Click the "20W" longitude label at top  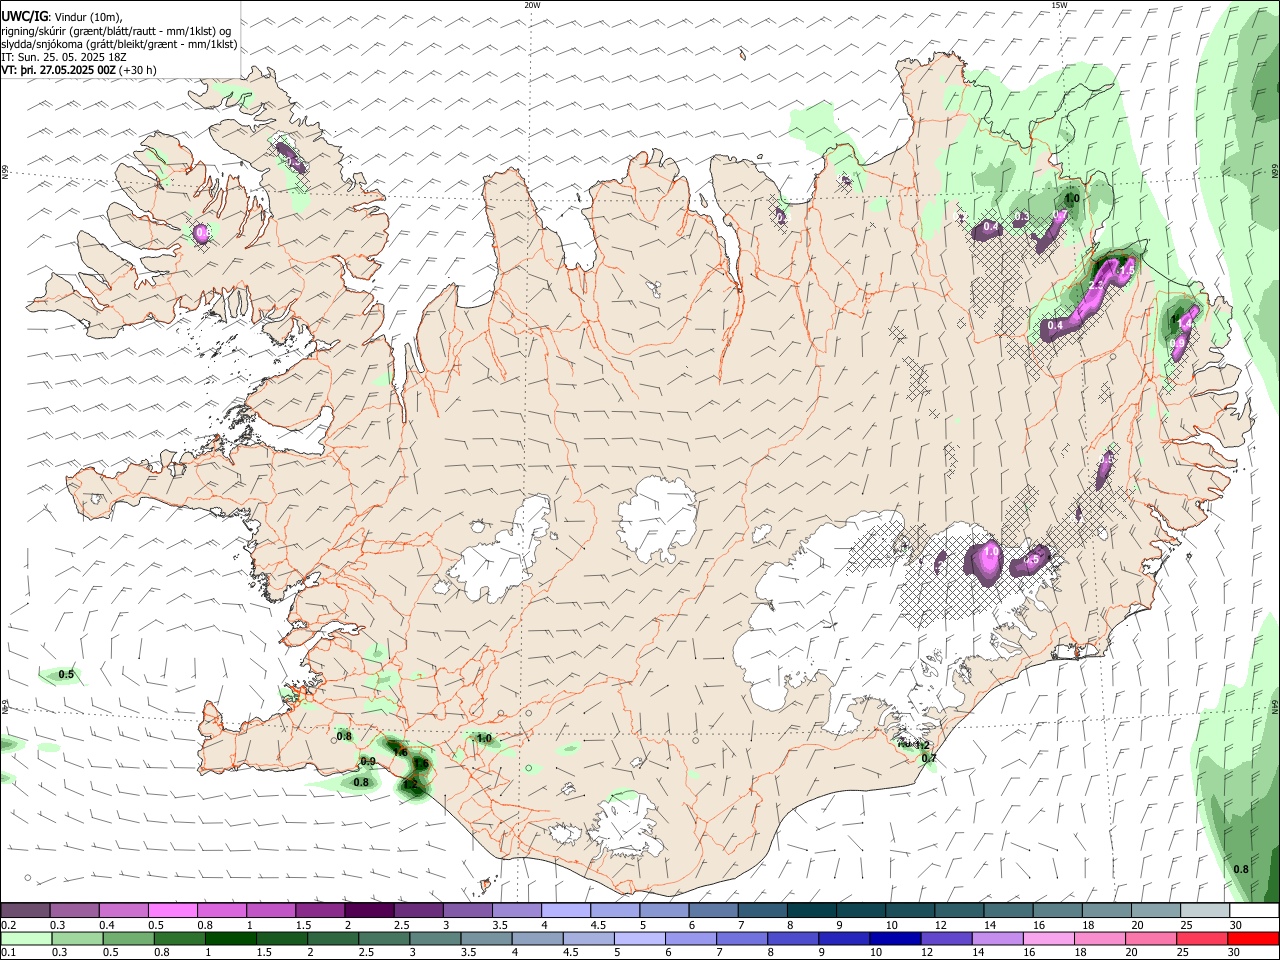(x=532, y=5)
